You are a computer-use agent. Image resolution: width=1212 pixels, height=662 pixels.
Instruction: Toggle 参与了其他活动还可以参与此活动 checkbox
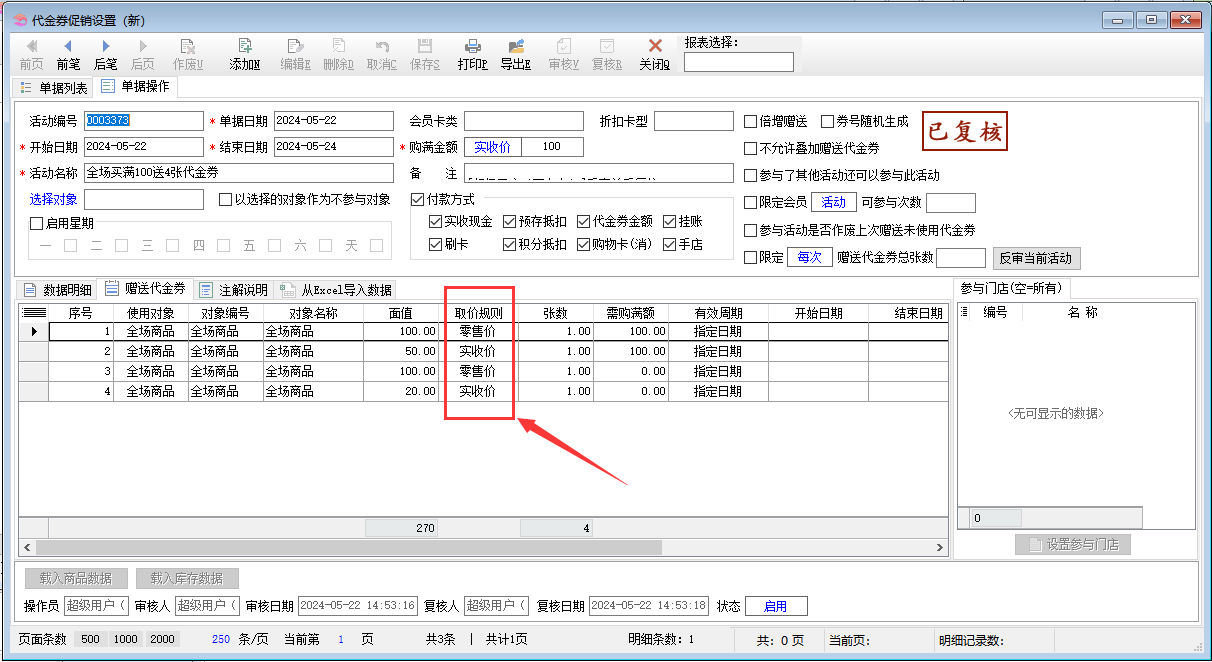pos(751,175)
